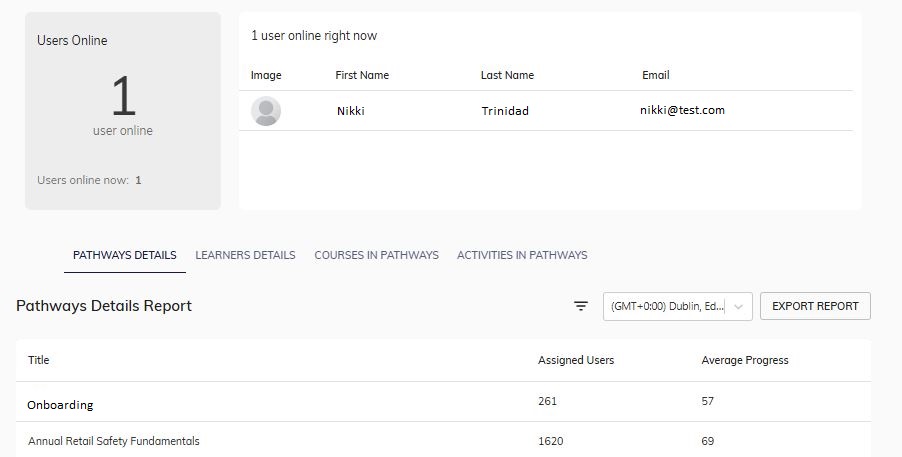Click Nikki's avatar image
This screenshot has width=902, height=457.
point(266,111)
